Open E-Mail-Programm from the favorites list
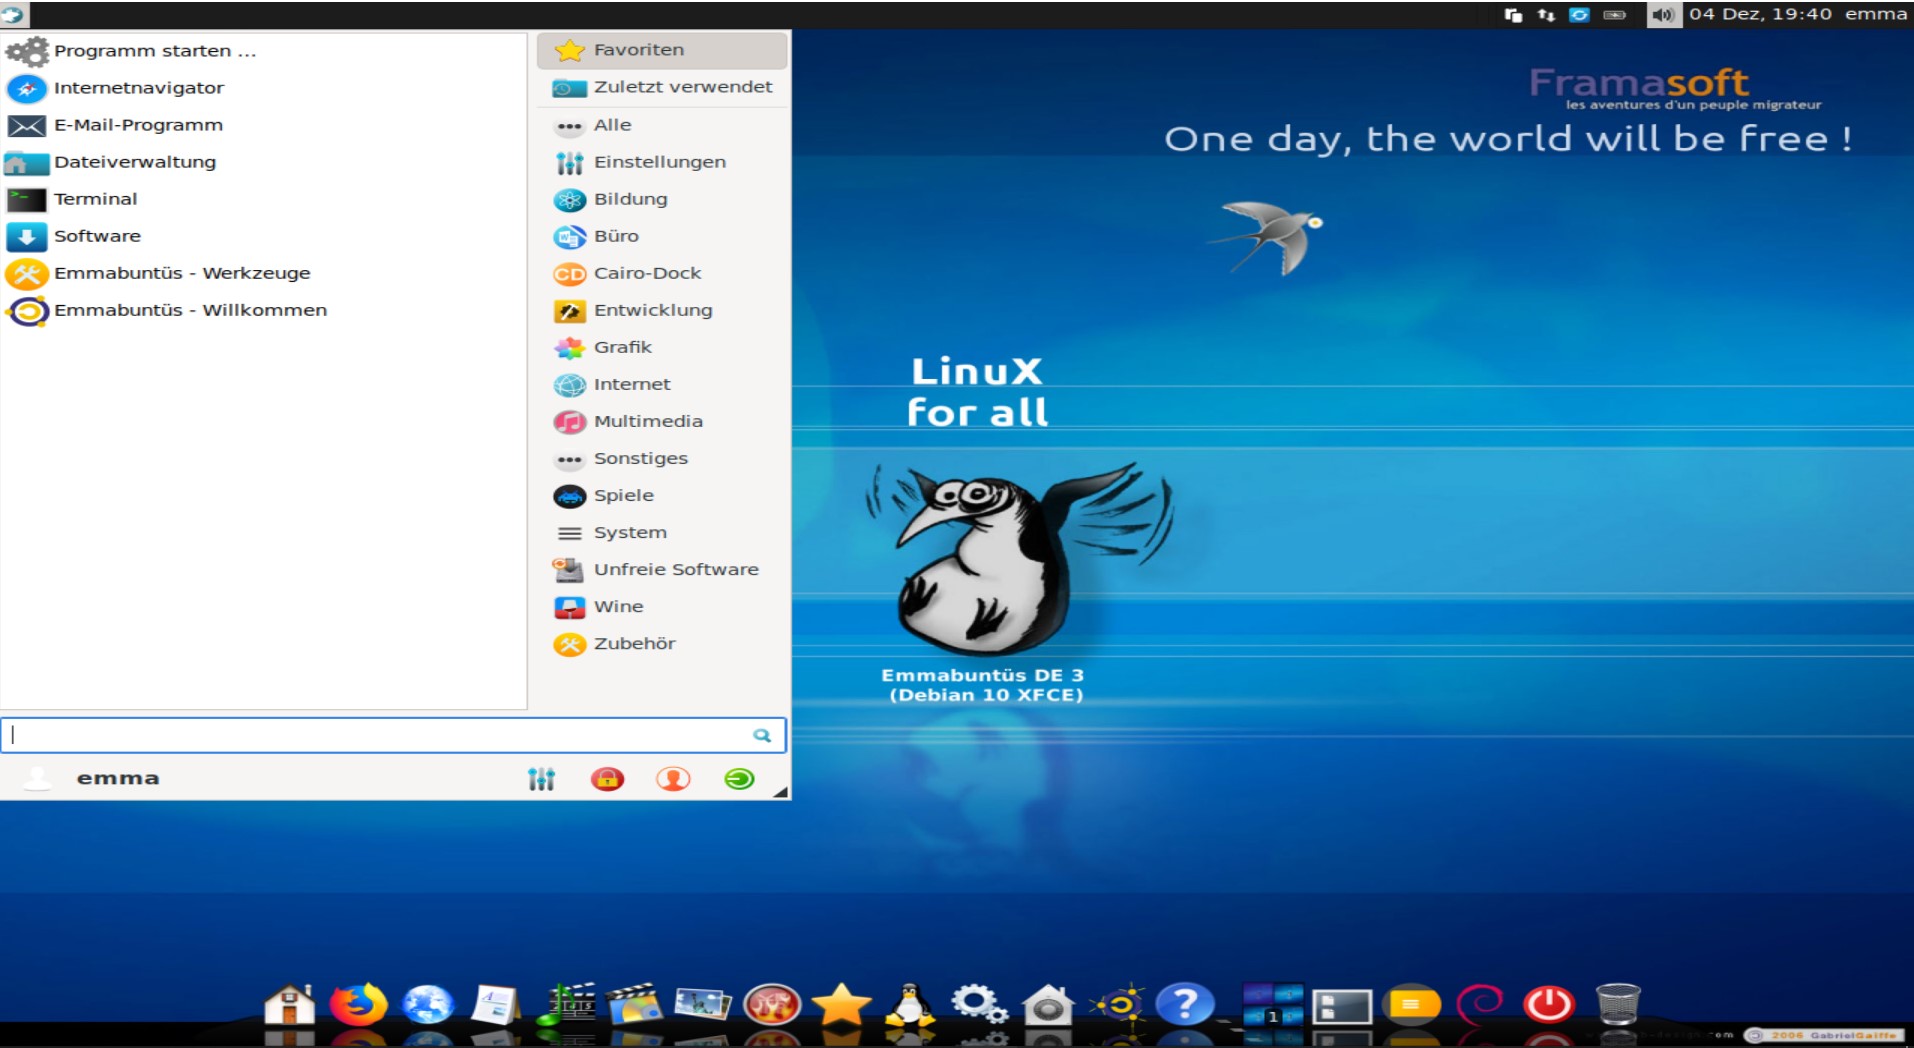The height and width of the screenshot is (1048, 1914). (264, 125)
